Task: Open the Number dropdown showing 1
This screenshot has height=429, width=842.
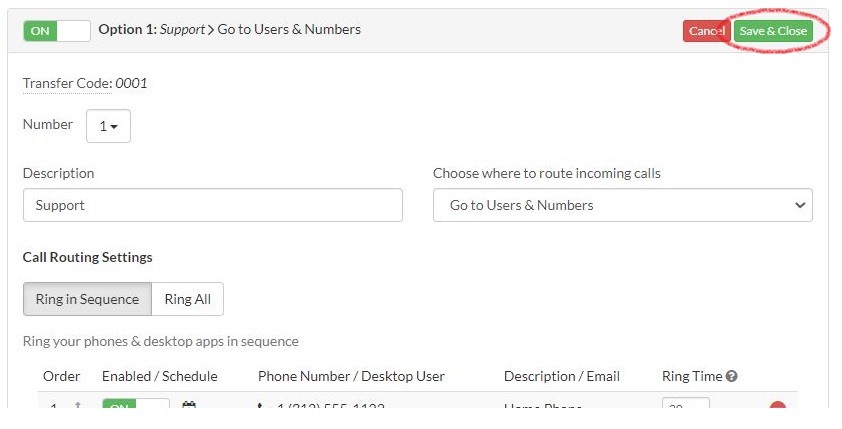Action: (108, 126)
